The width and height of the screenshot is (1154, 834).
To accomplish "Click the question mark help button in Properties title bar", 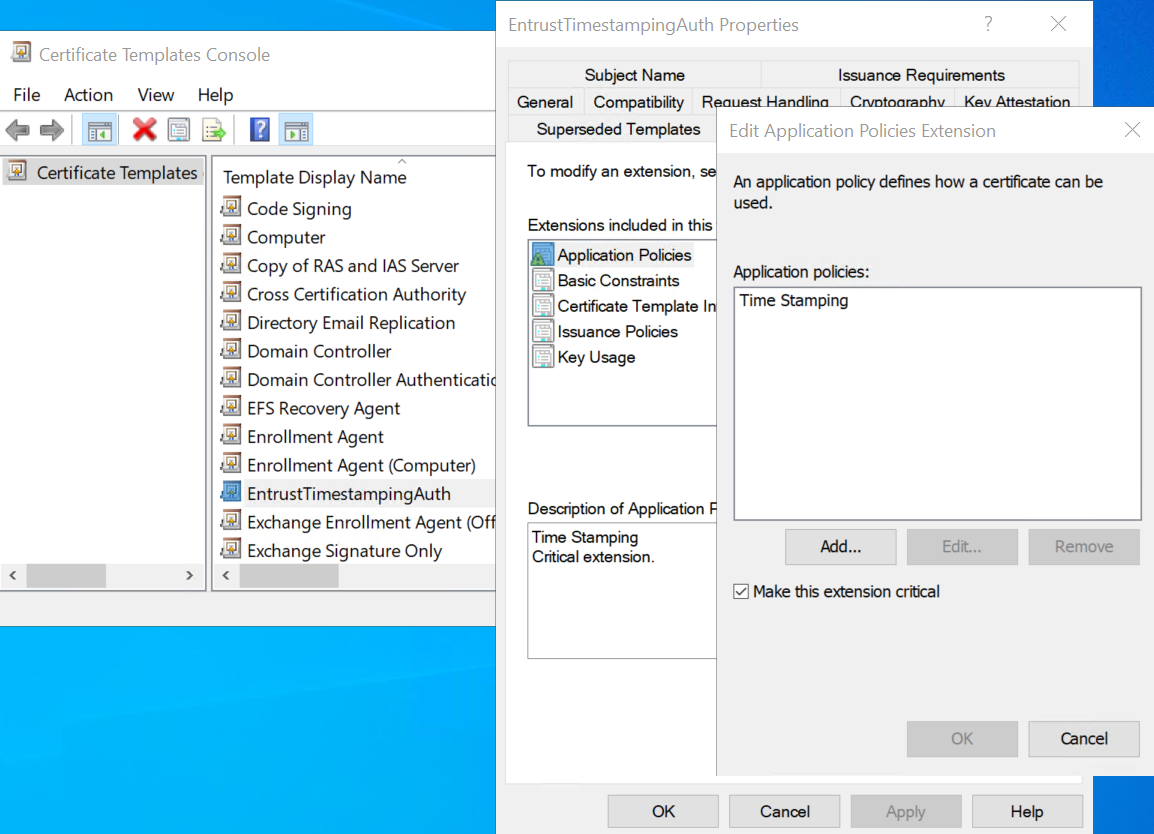I will [x=988, y=24].
